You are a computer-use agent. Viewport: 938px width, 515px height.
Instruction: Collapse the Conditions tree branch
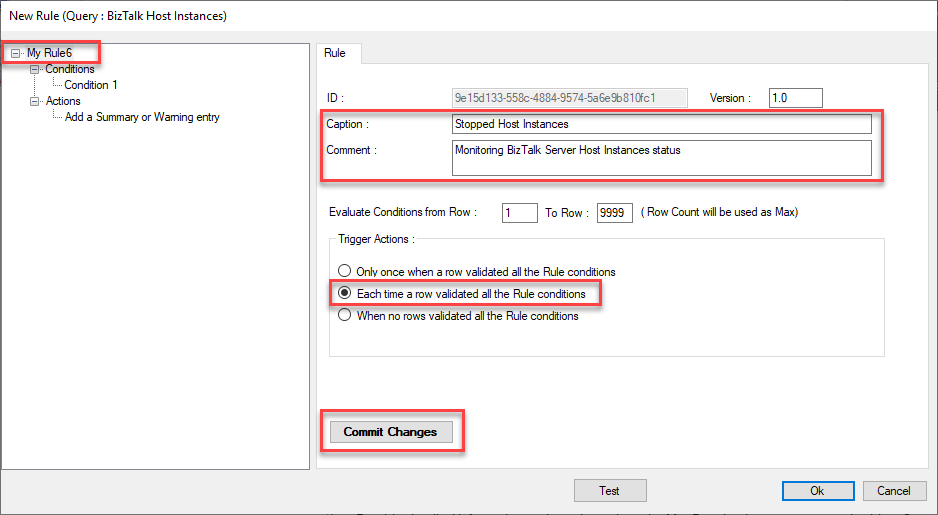pyautogui.click(x=36, y=69)
